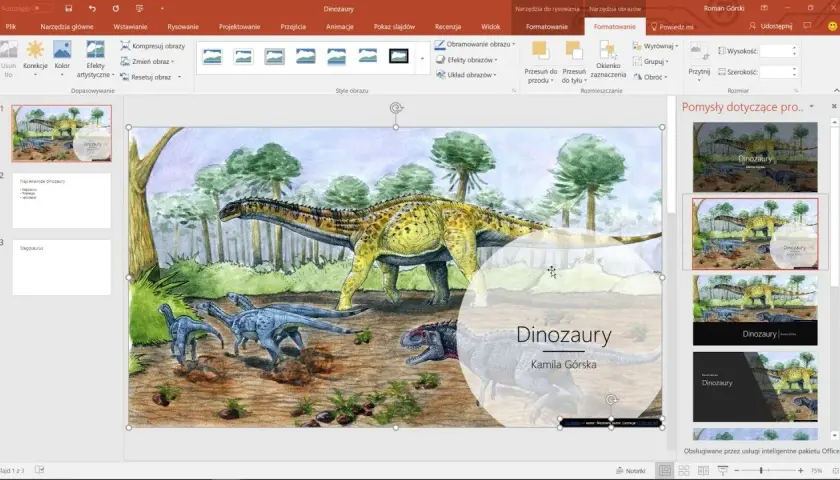Choose design idea with black title bar
The image size is (840, 480).
[x=755, y=310]
